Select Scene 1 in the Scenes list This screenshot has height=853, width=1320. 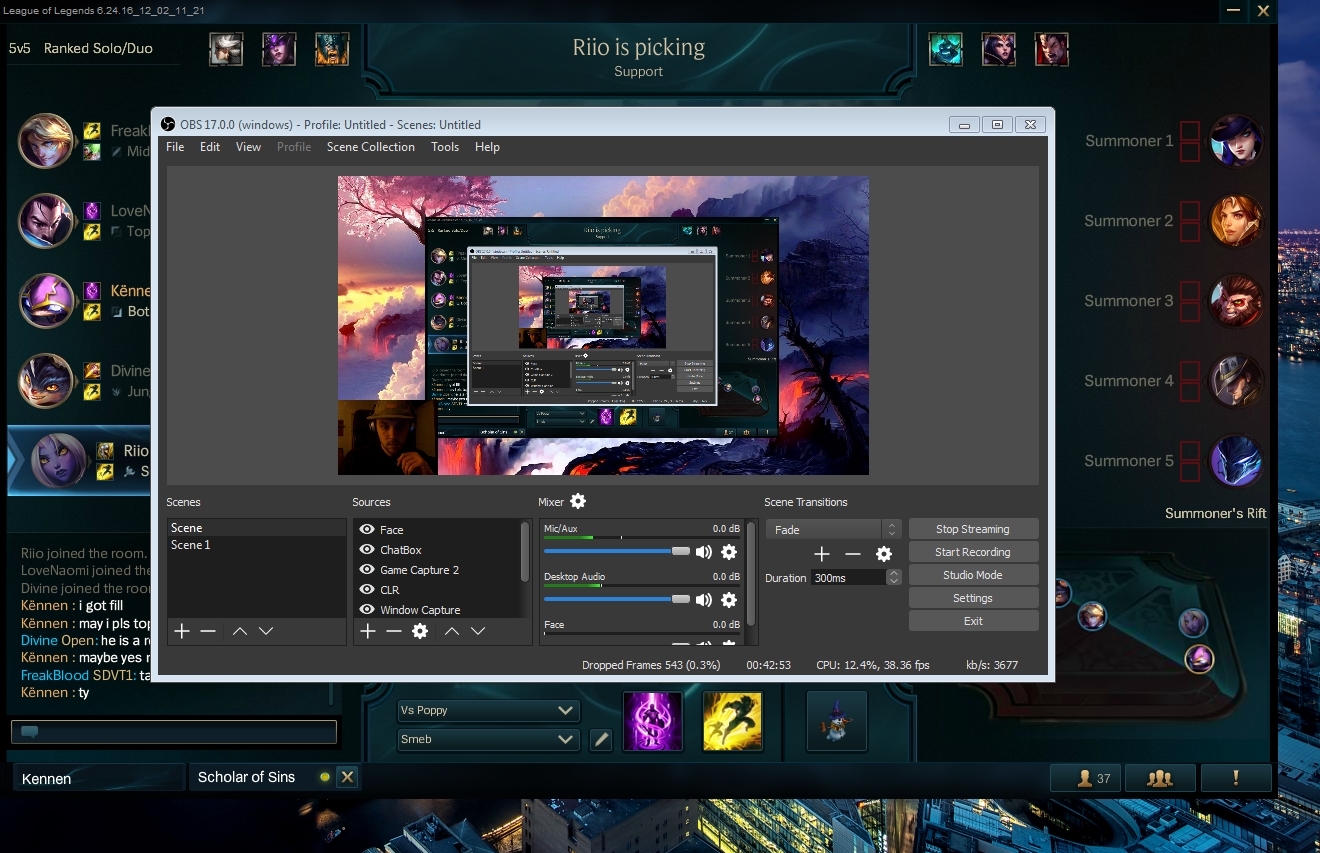point(256,545)
